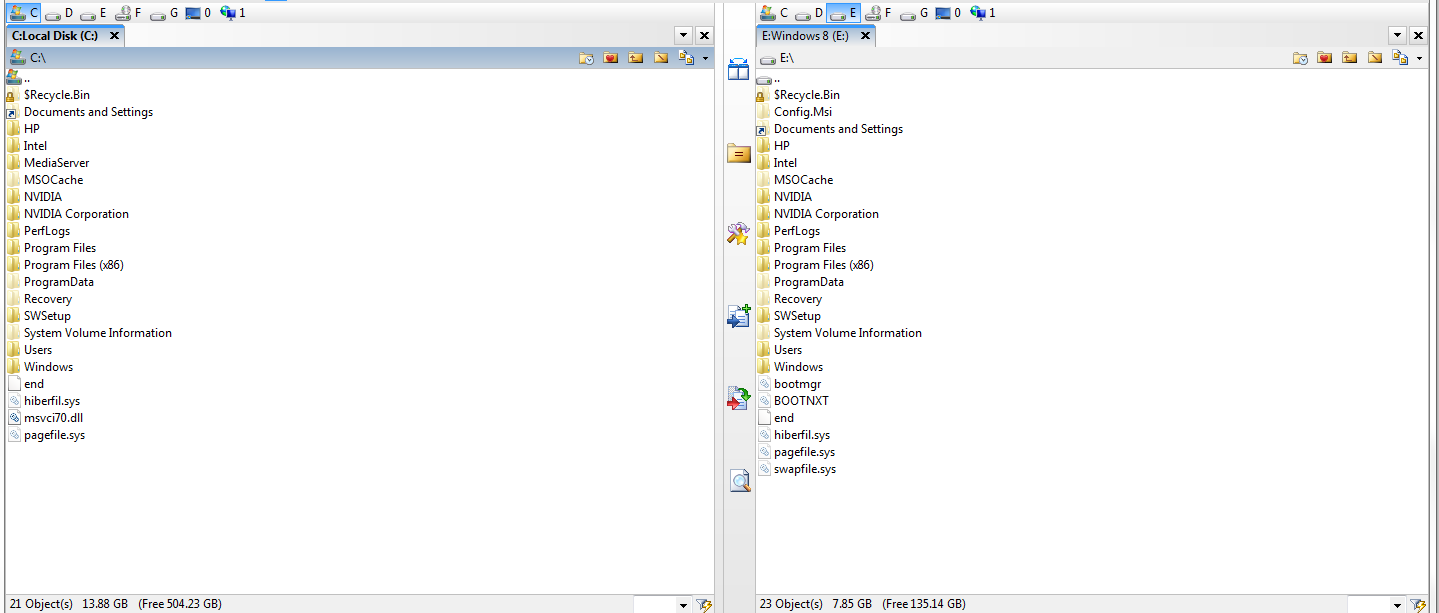Click the magnifier file search icon in middle bar

pos(739,482)
